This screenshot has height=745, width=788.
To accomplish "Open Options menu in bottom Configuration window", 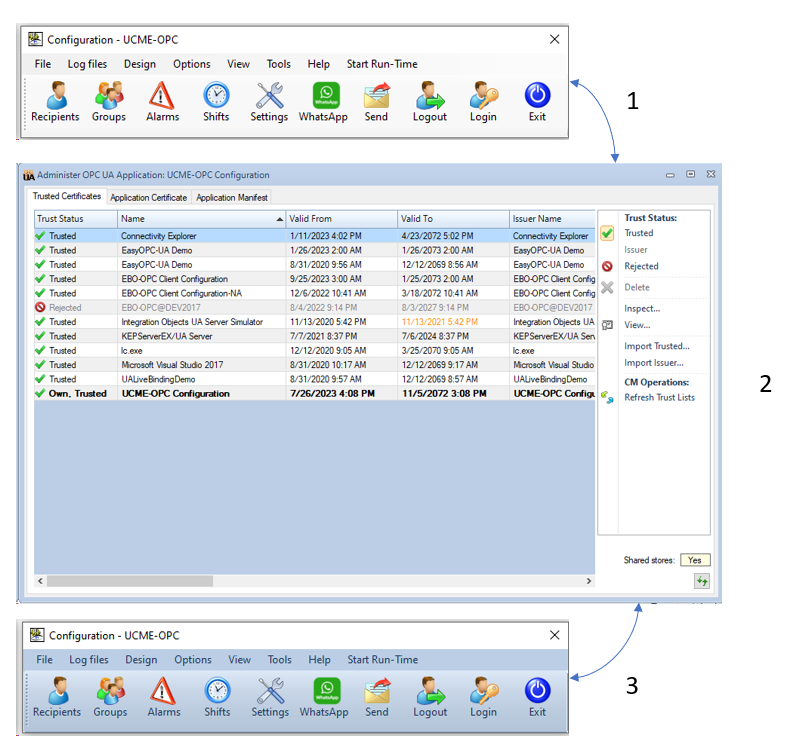I will pyautogui.click(x=193, y=660).
